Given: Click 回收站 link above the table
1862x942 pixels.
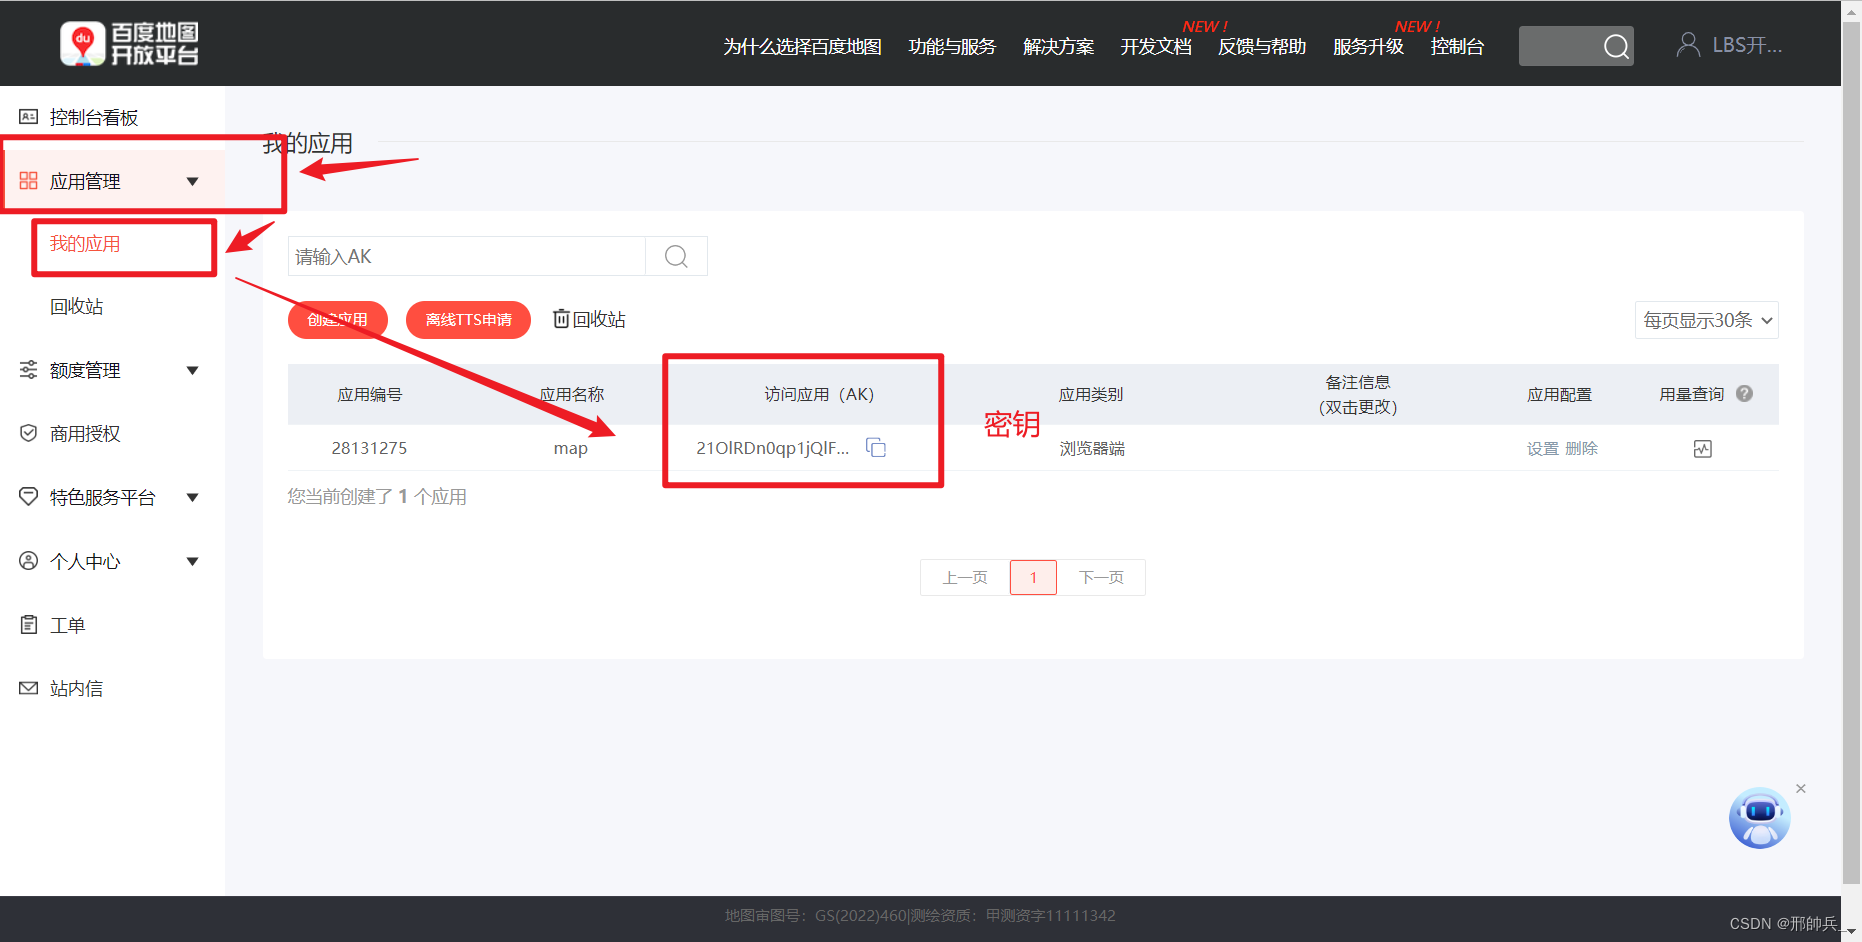Looking at the screenshot, I should click(599, 319).
